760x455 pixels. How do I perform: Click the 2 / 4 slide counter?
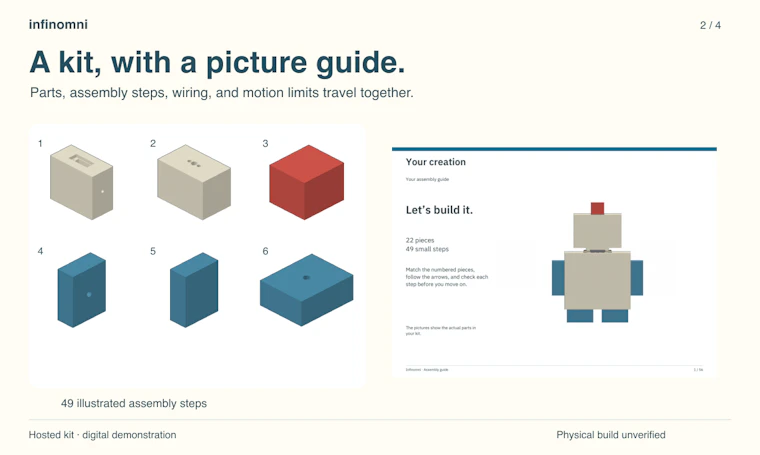point(710,25)
